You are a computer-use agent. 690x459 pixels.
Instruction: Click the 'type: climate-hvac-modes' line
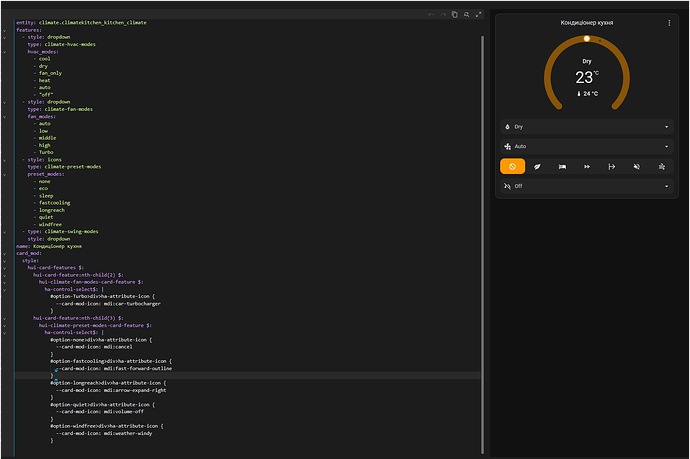62,44
